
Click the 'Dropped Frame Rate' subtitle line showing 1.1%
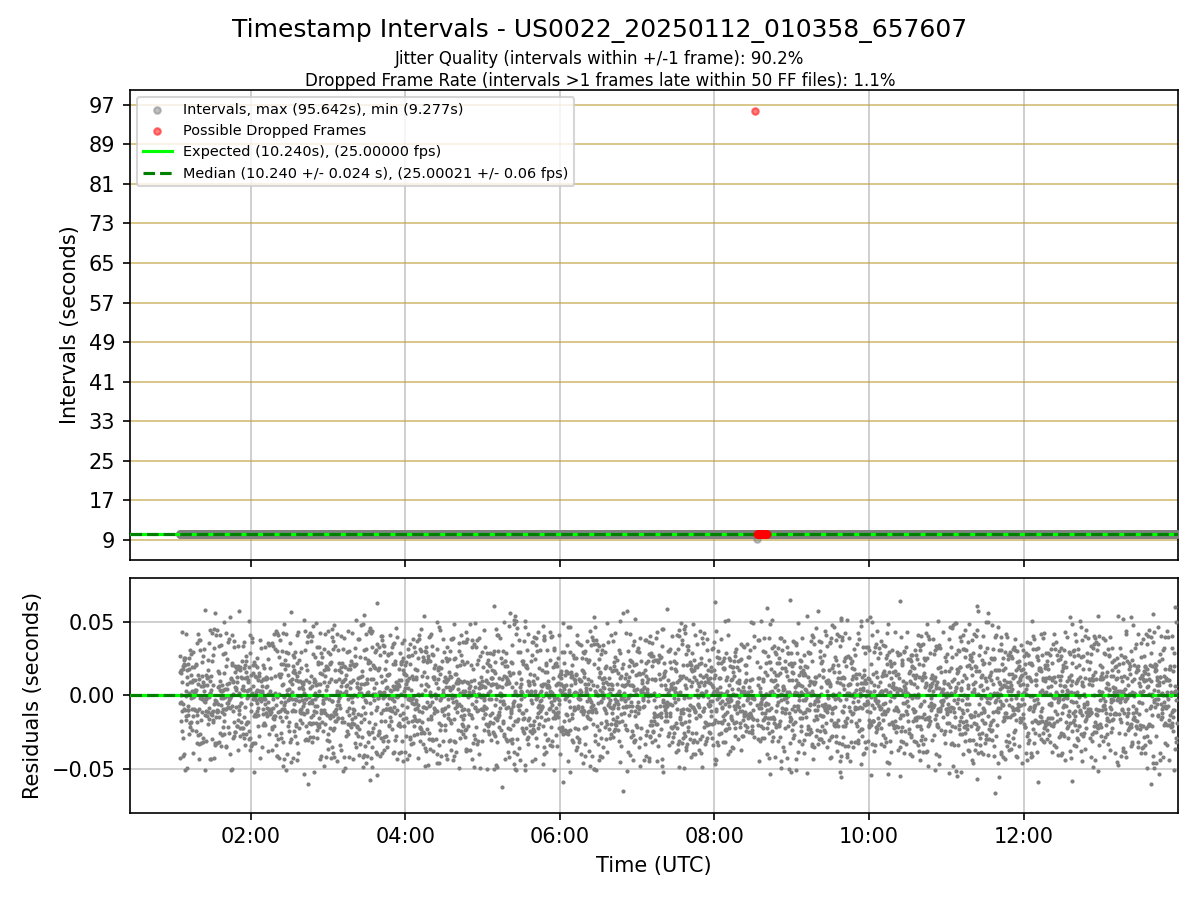coord(599,79)
